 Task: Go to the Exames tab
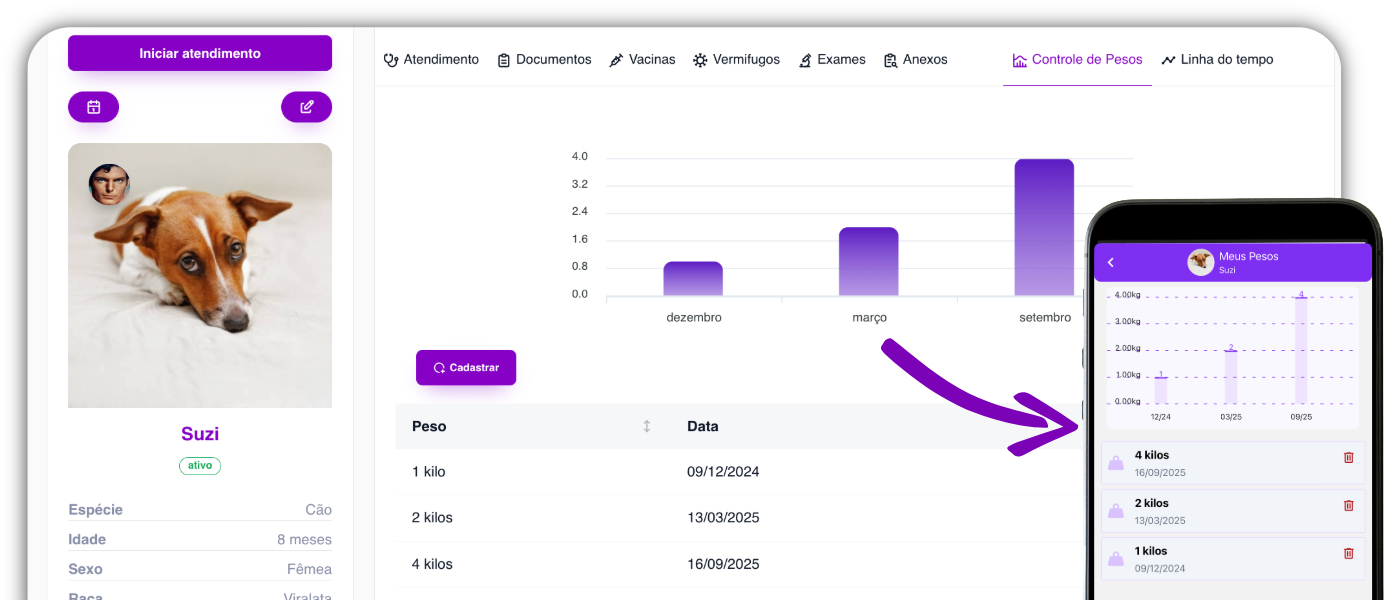(831, 60)
